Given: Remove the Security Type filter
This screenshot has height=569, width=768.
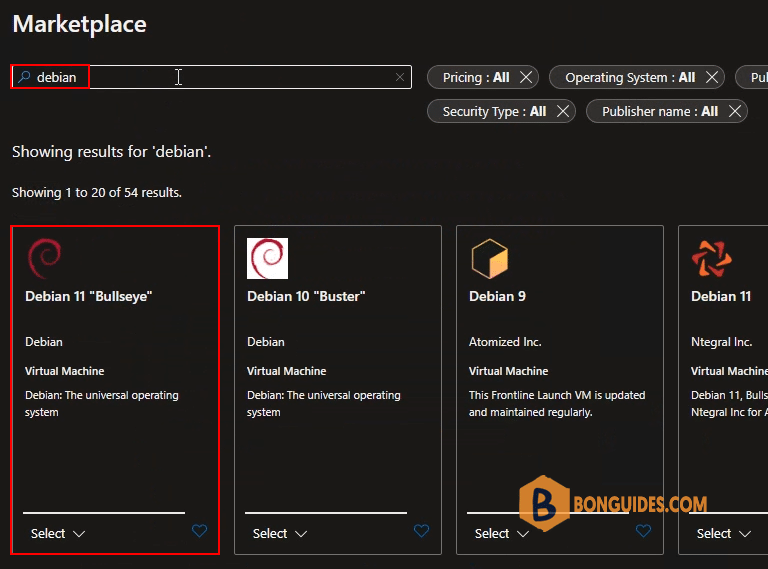Looking at the screenshot, I should click(563, 111).
